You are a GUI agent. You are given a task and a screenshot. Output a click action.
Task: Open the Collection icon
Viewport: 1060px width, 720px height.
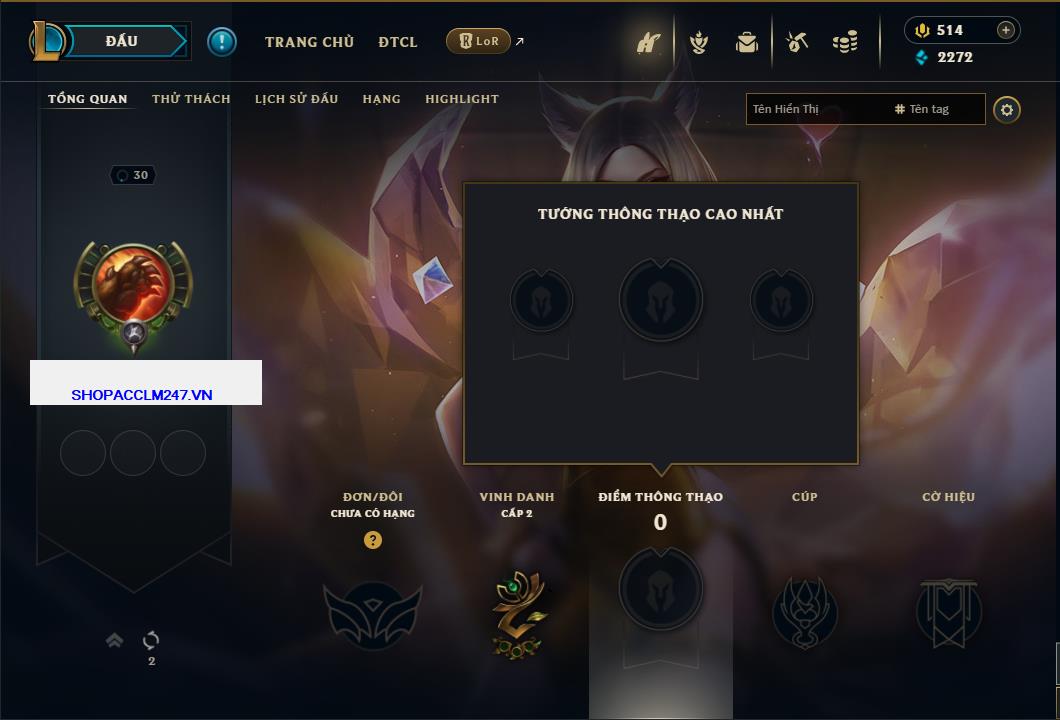tap(699, 43)
